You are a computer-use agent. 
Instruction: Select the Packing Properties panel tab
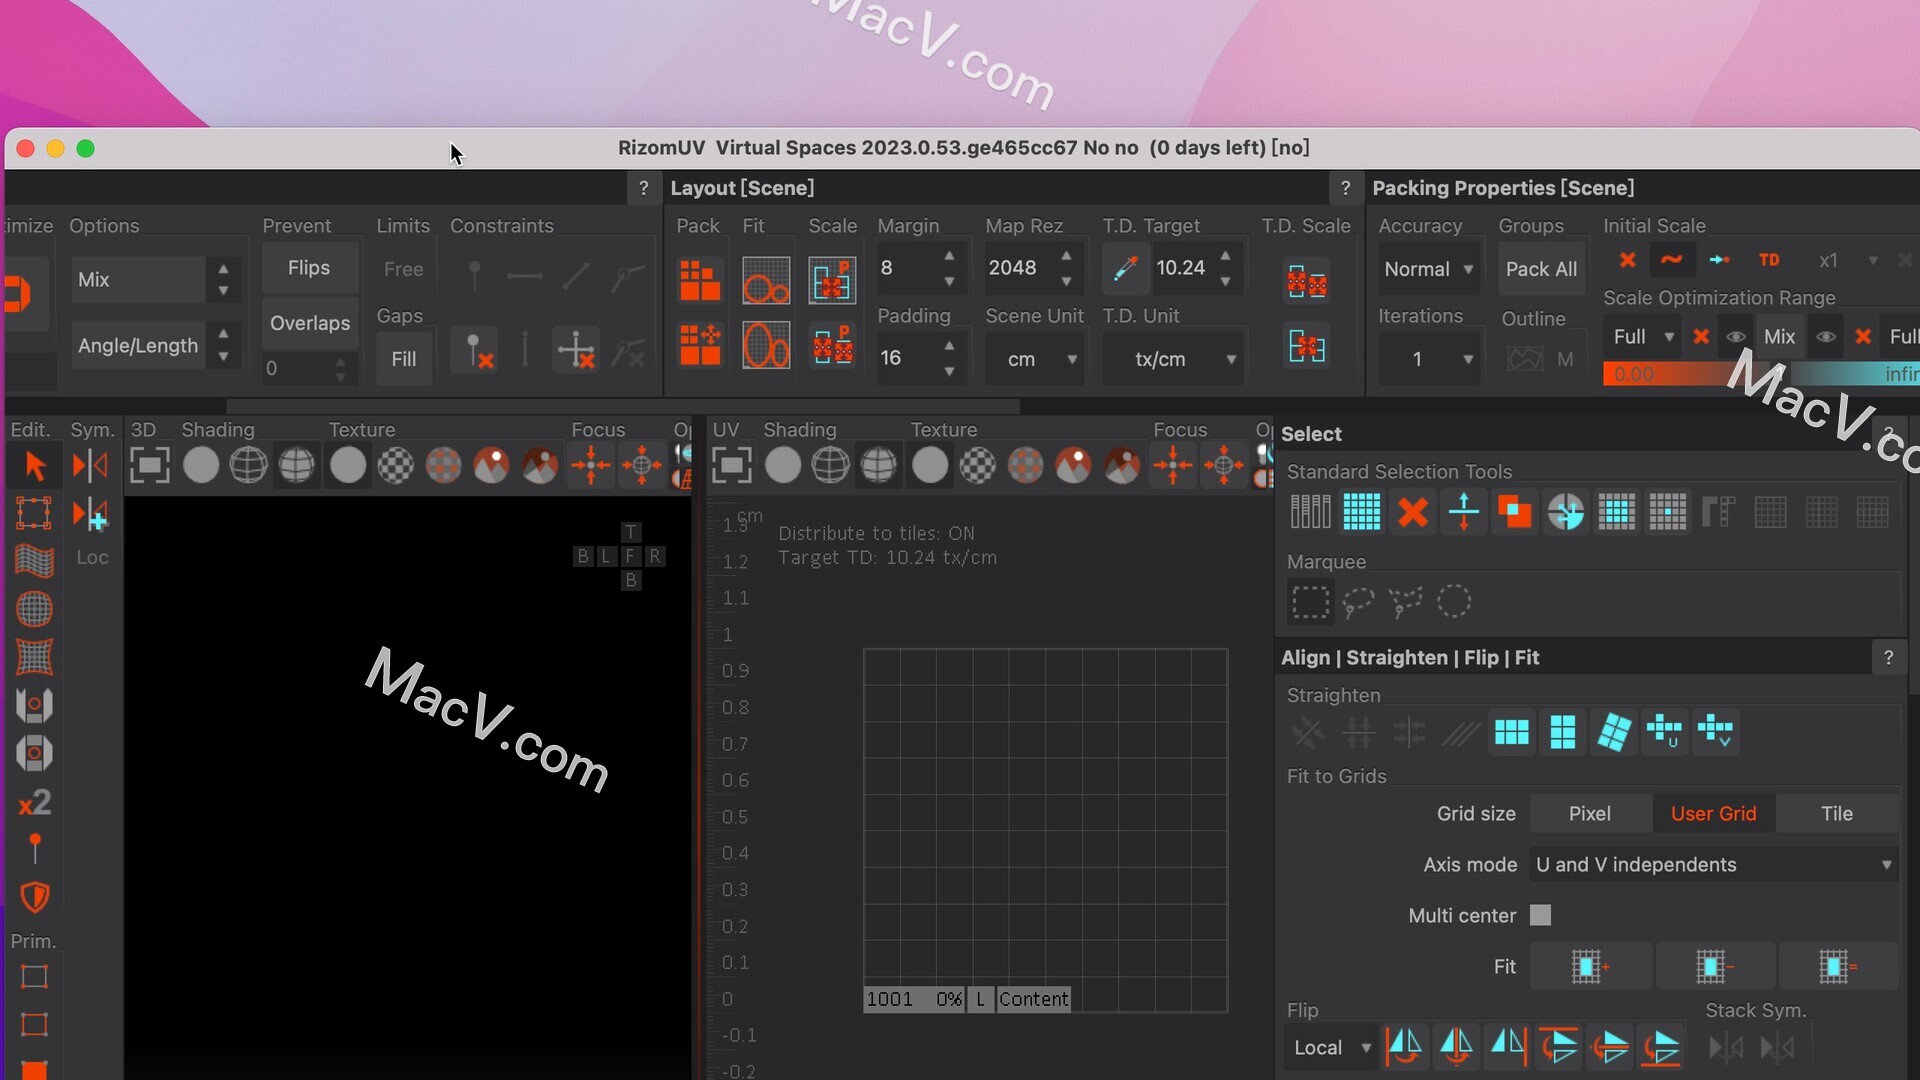tap(1503, 187)
